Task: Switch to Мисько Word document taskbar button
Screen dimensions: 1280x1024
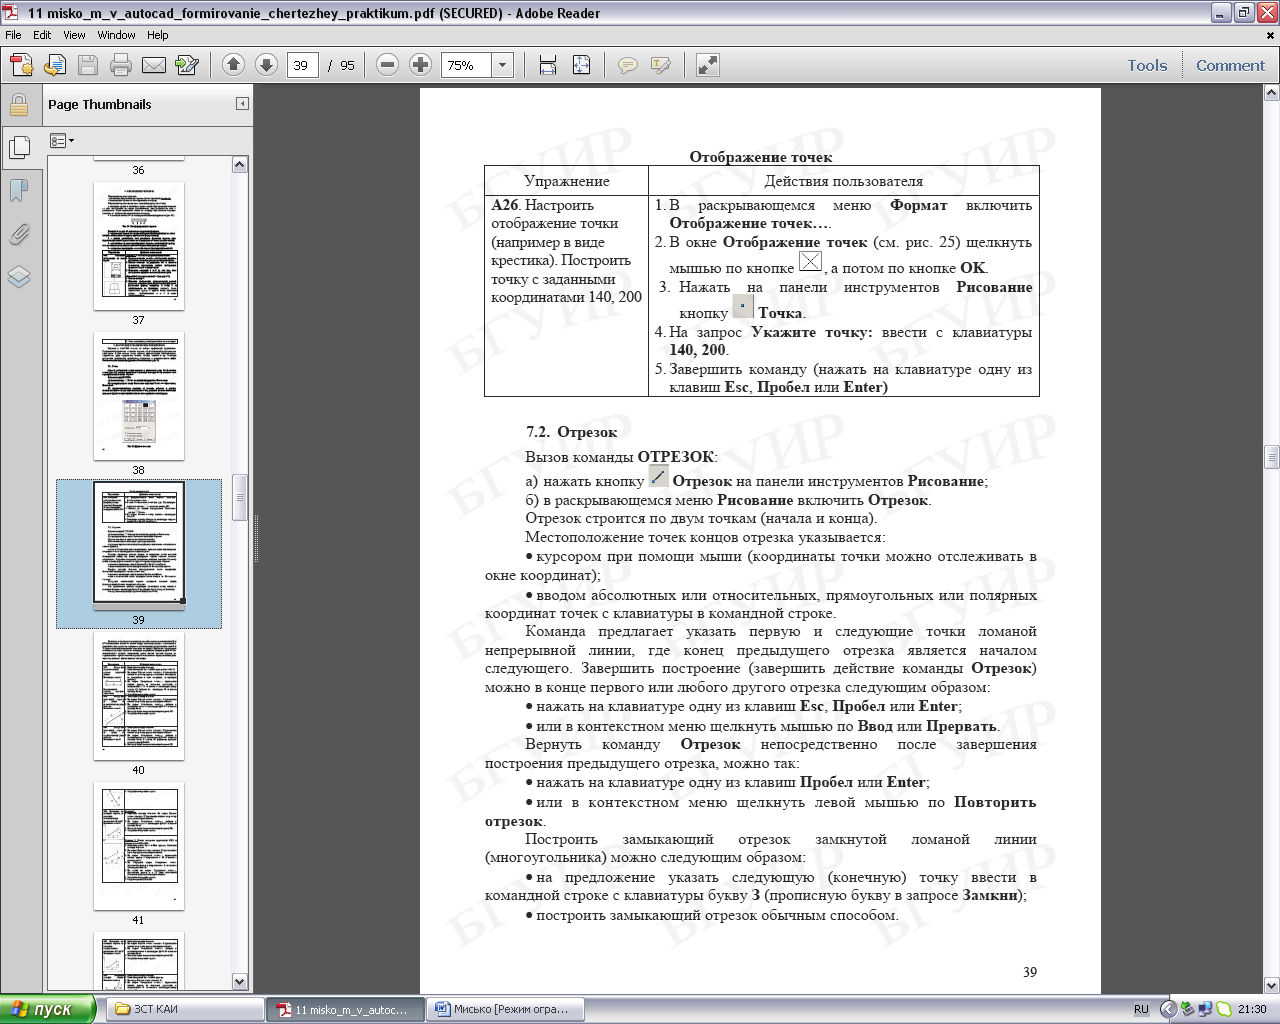Action: [506, 1009]
